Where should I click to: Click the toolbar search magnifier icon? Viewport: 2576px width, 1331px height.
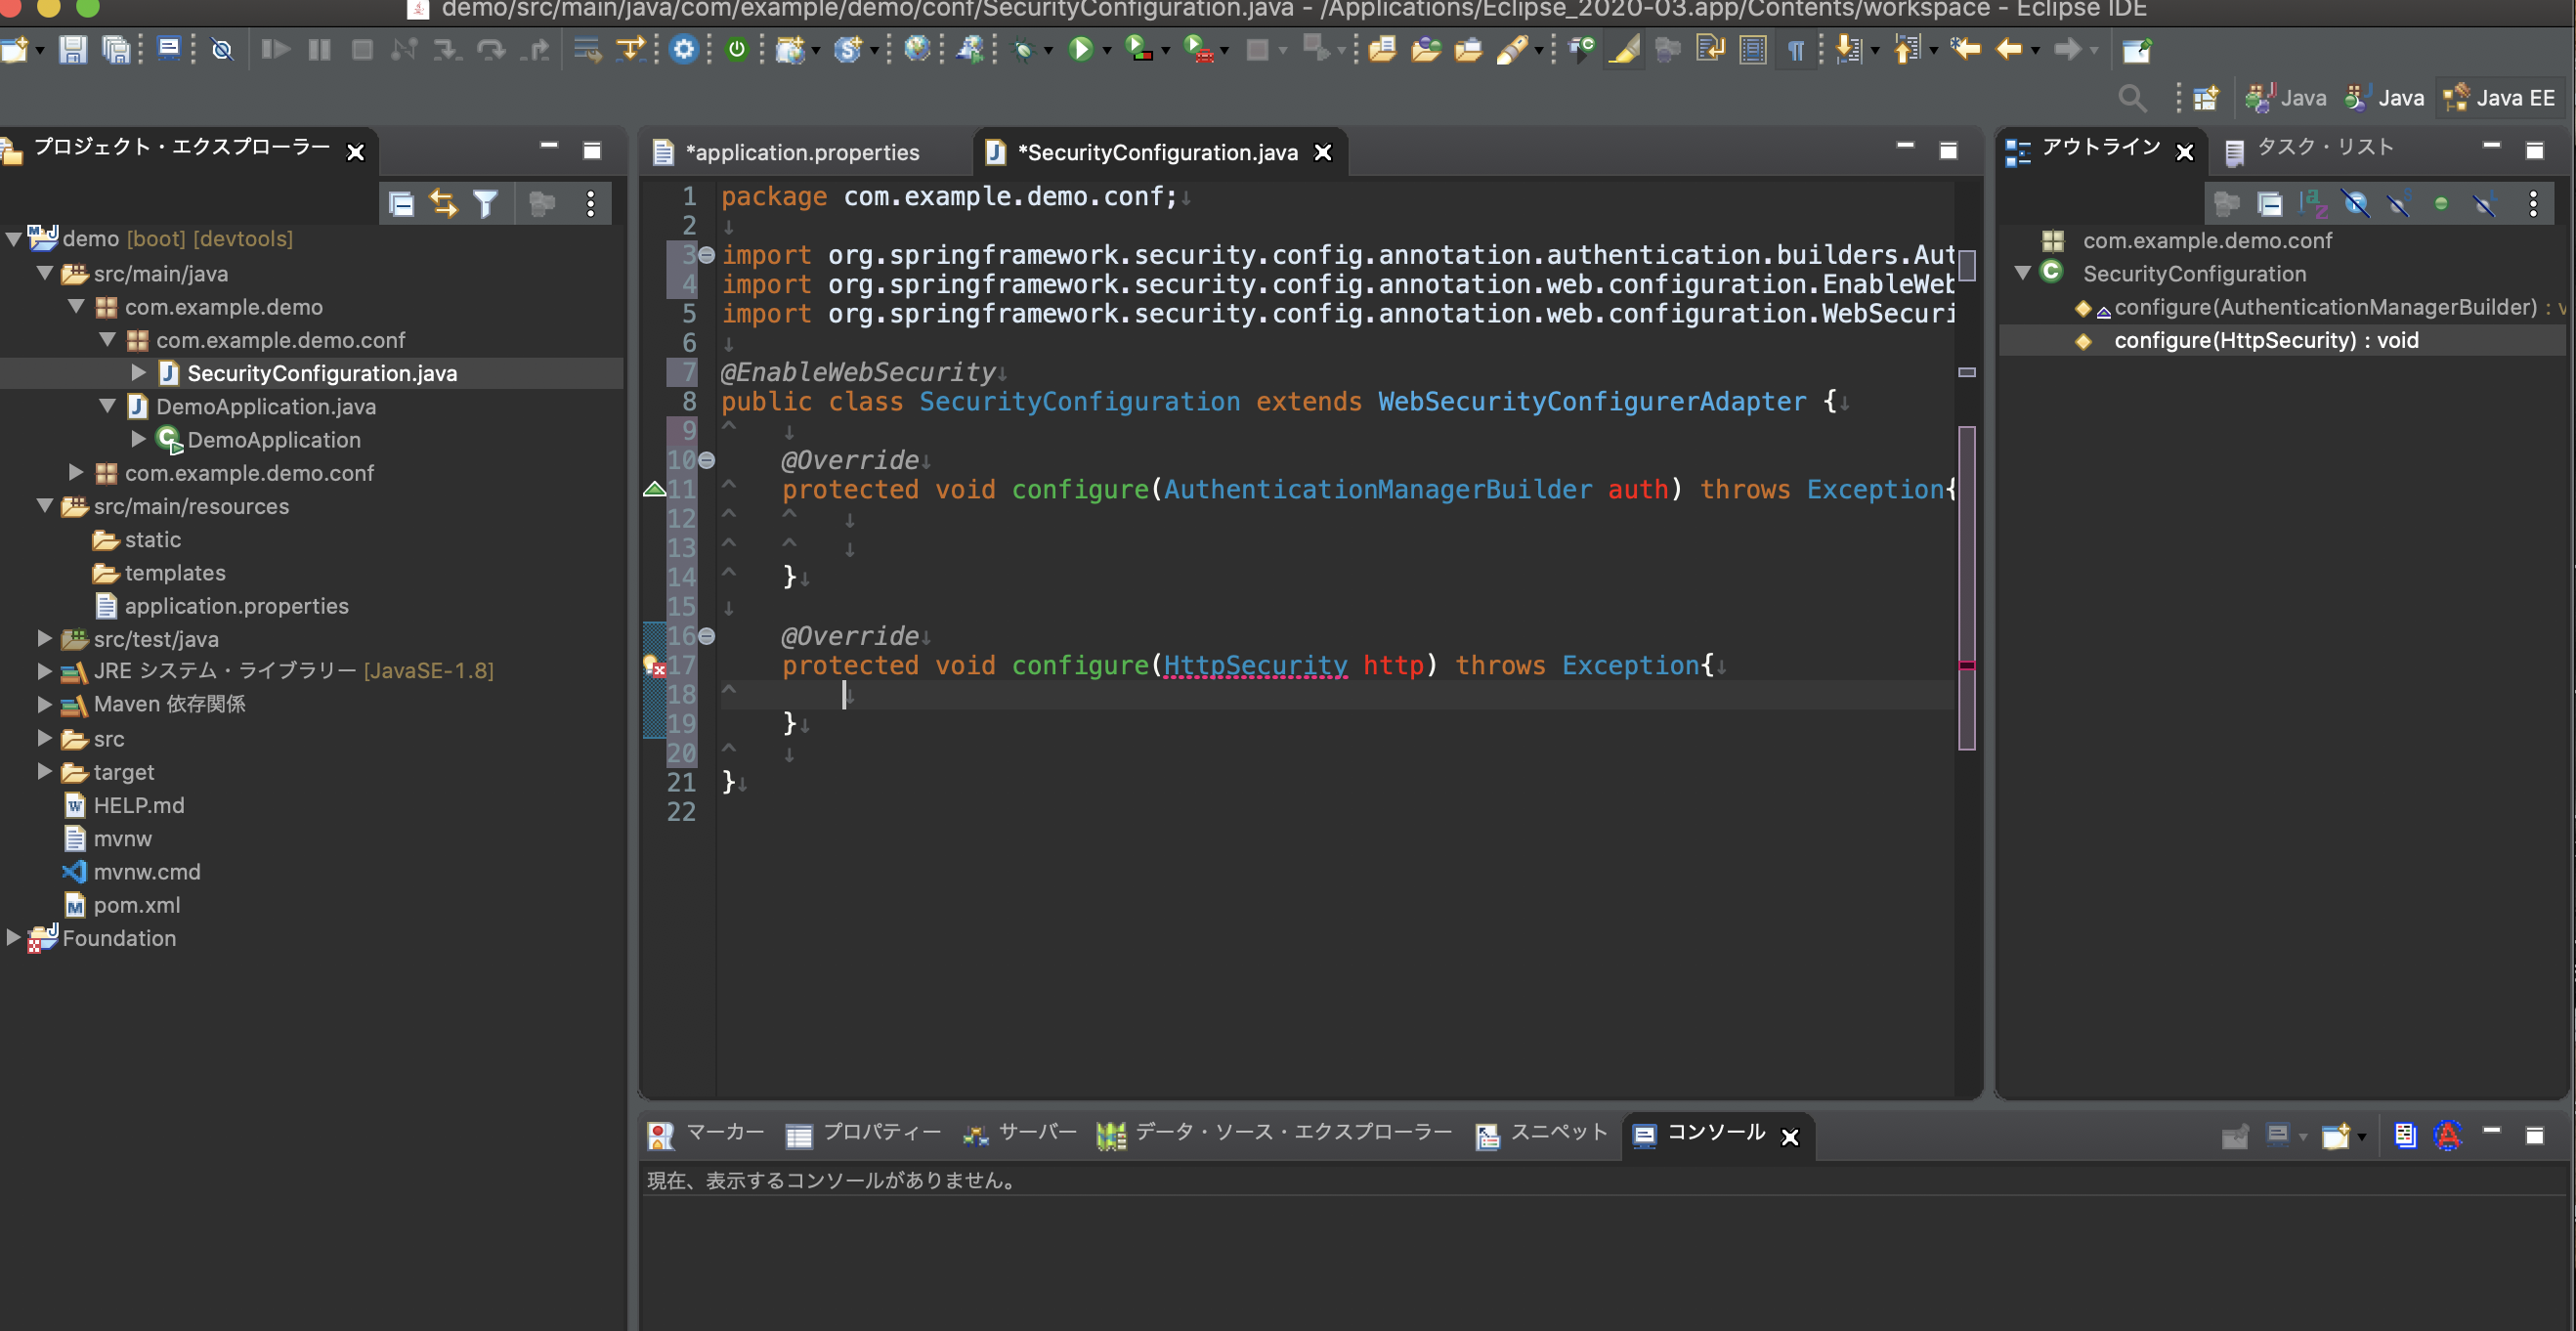tap(2131, 98)
